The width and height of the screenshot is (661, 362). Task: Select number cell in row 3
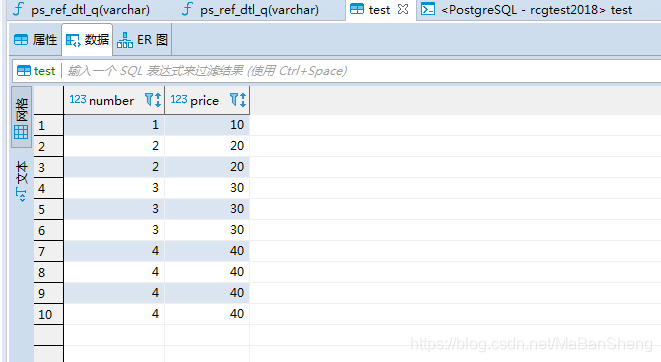pos(114,167)
